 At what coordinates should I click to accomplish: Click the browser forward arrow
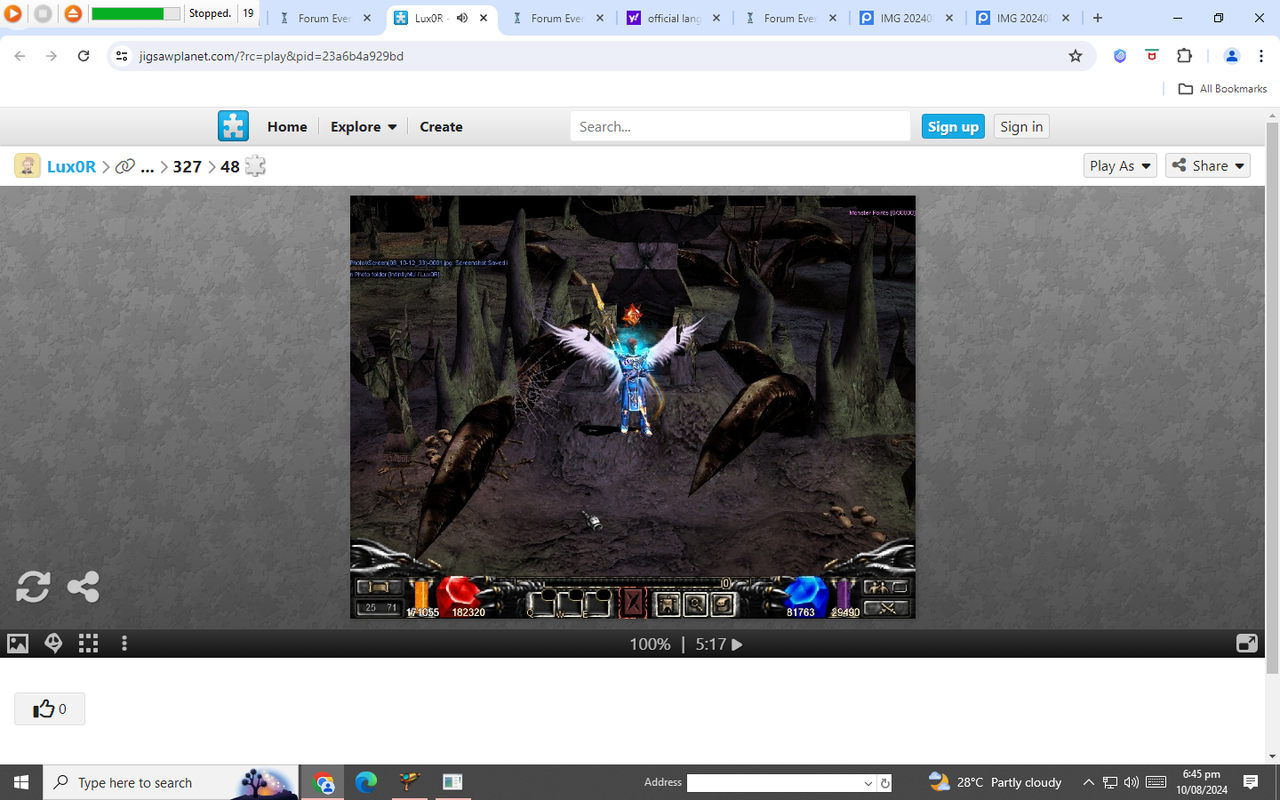point(52,56)
